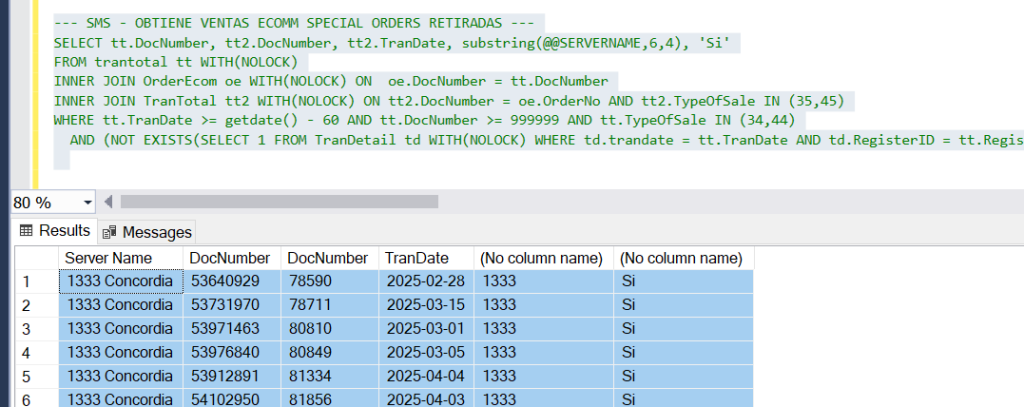Image resolution: width=1024 pixels, height=407 pixels.
Task: Select the second DocNumber column header
Action: pyautogui.click(x=330, y=258)
